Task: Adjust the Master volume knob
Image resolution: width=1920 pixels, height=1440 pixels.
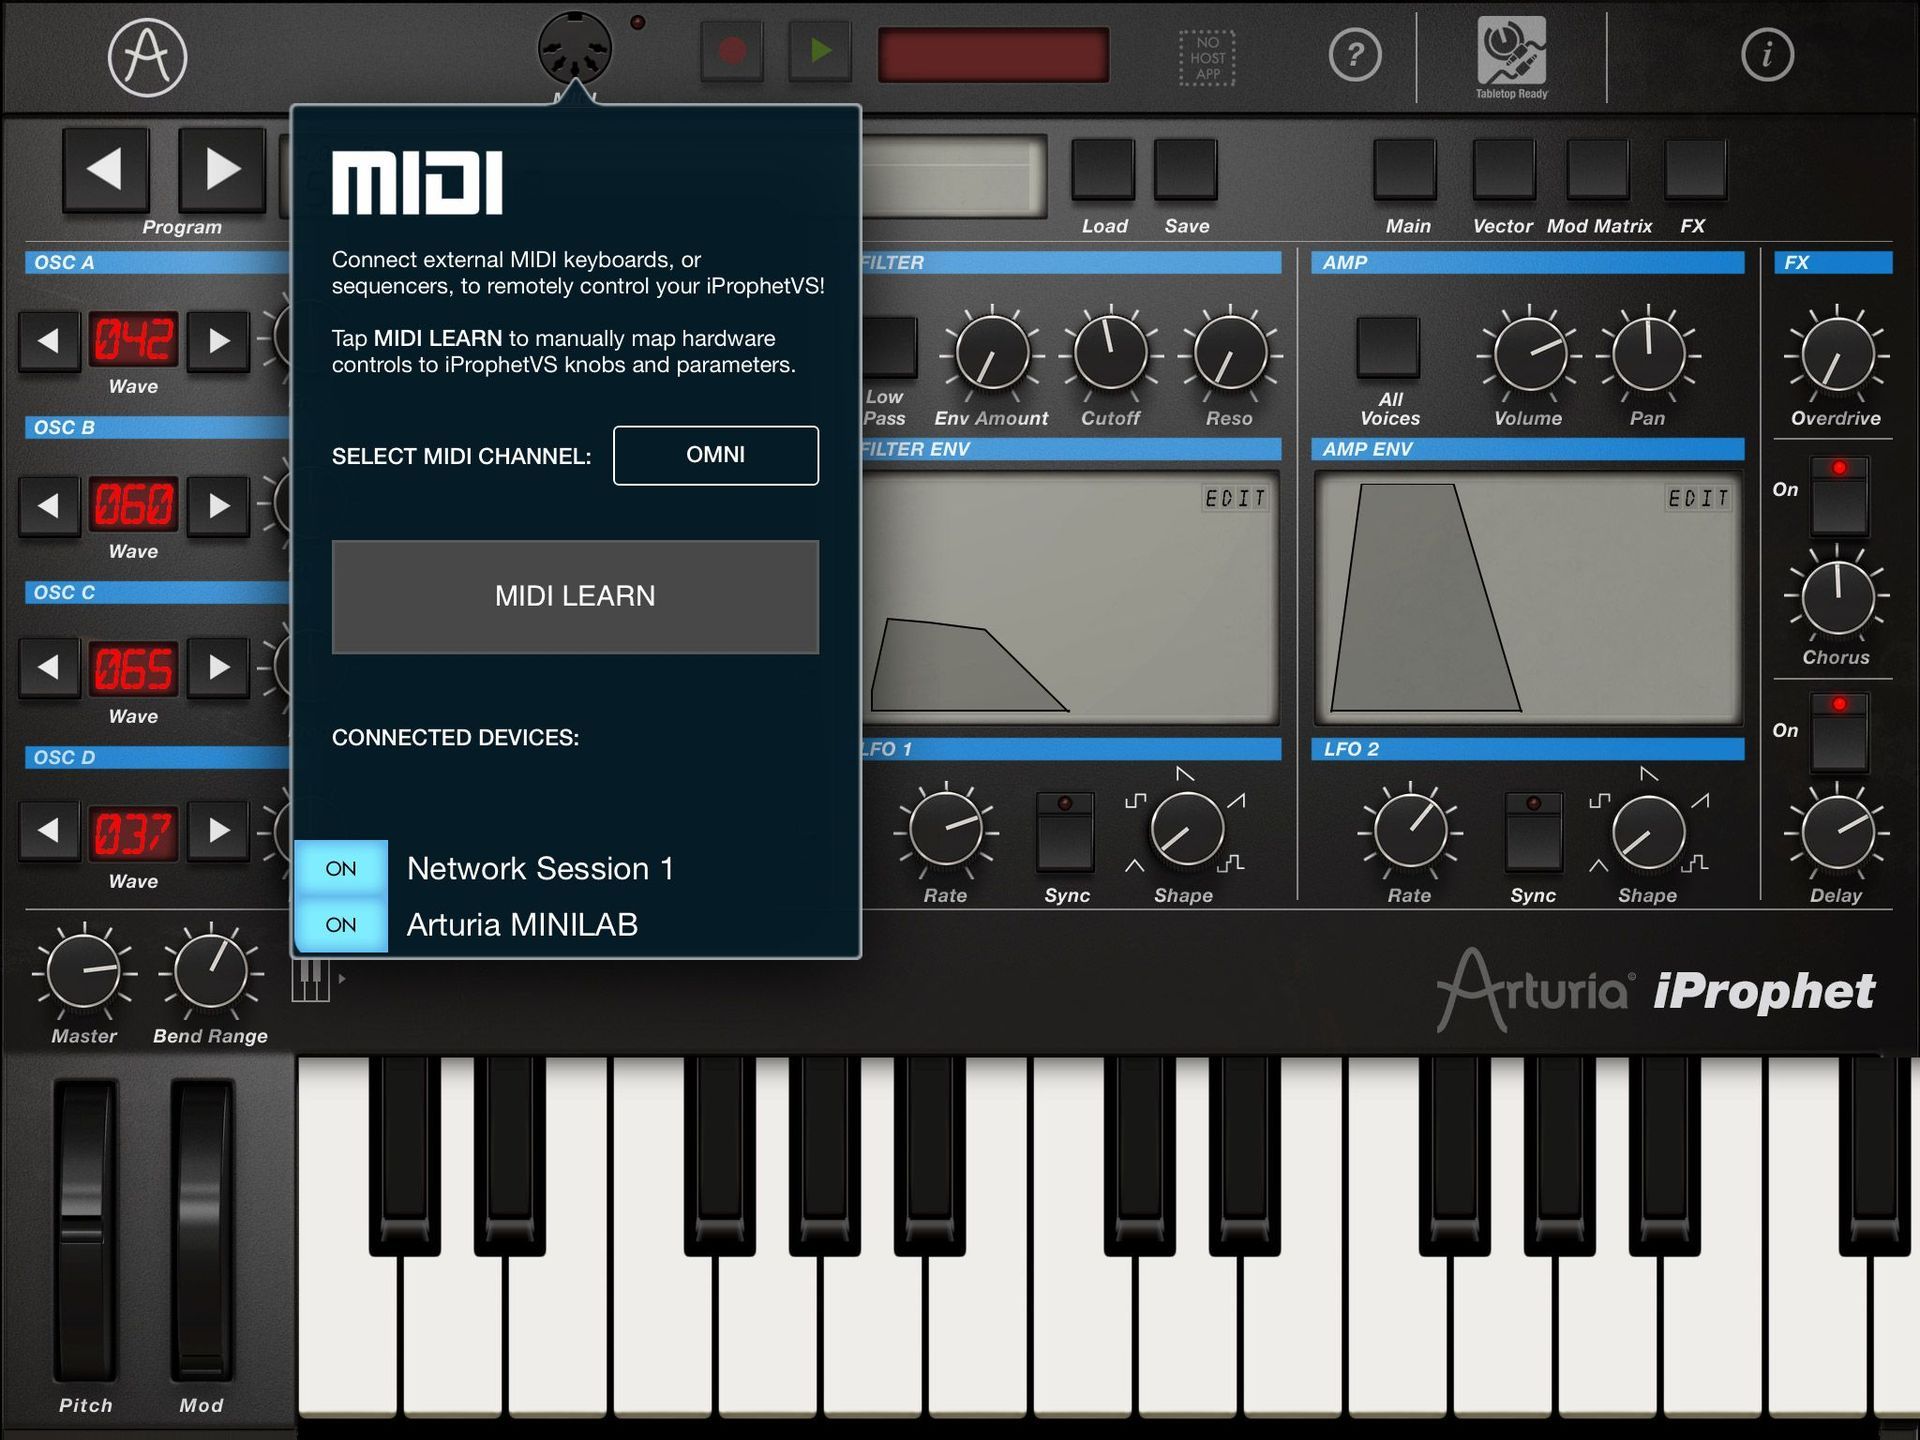Action: [84, 971]
